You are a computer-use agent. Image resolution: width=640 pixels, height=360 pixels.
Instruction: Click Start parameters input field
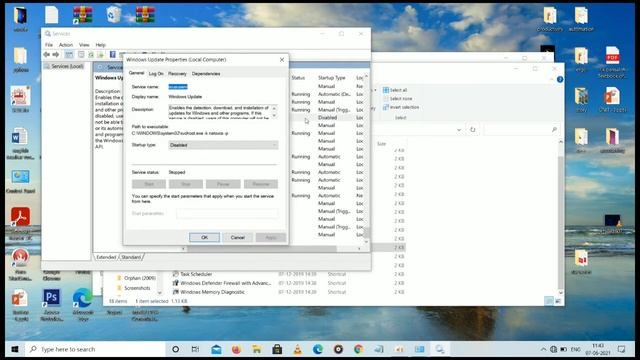[x=227, y=213]
